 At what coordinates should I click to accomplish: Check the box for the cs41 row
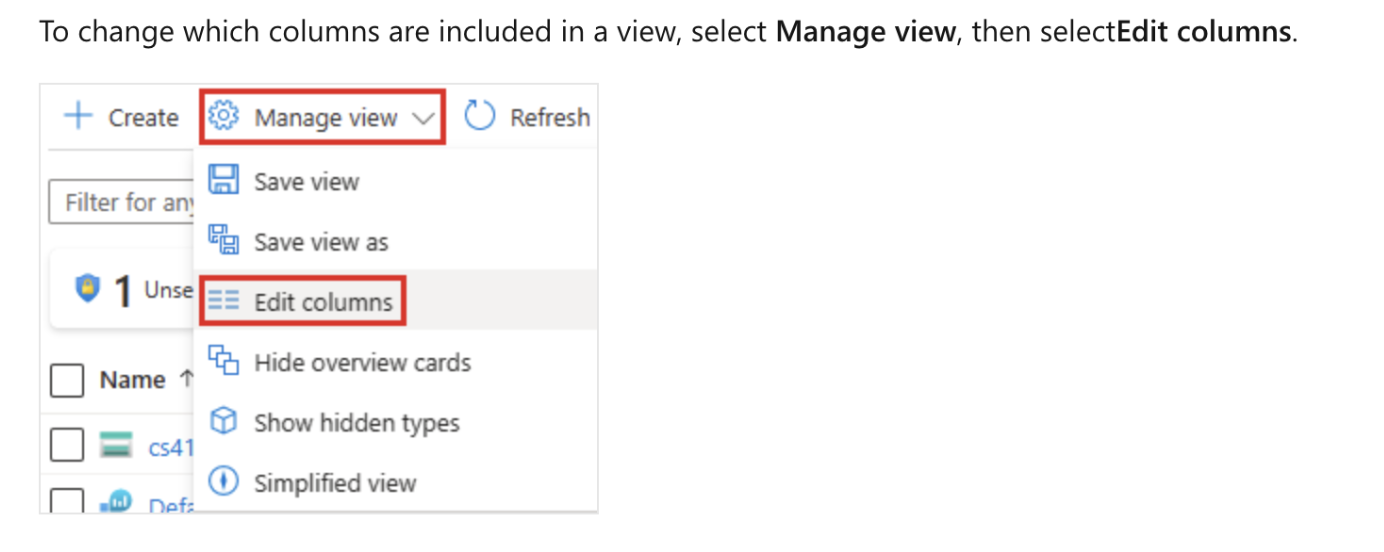[x=67, y=445]
